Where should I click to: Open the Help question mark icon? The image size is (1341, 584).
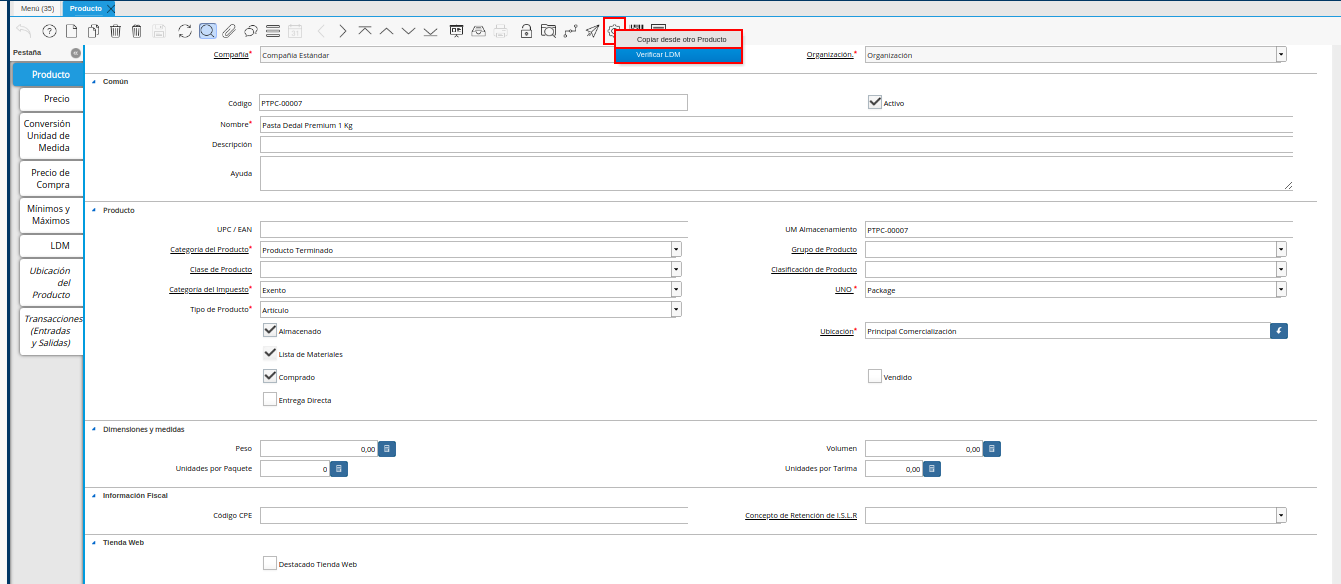[x=48, y=31]
